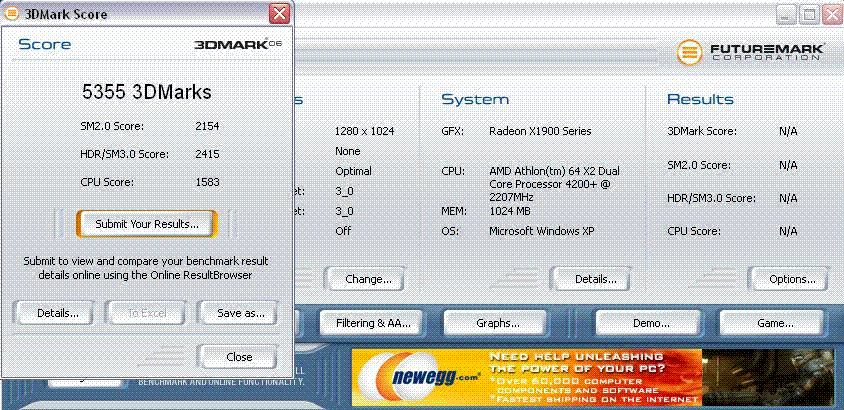Close 3DMark Score dialog via red X
844x410 pixels.
(x=279, y=13)
